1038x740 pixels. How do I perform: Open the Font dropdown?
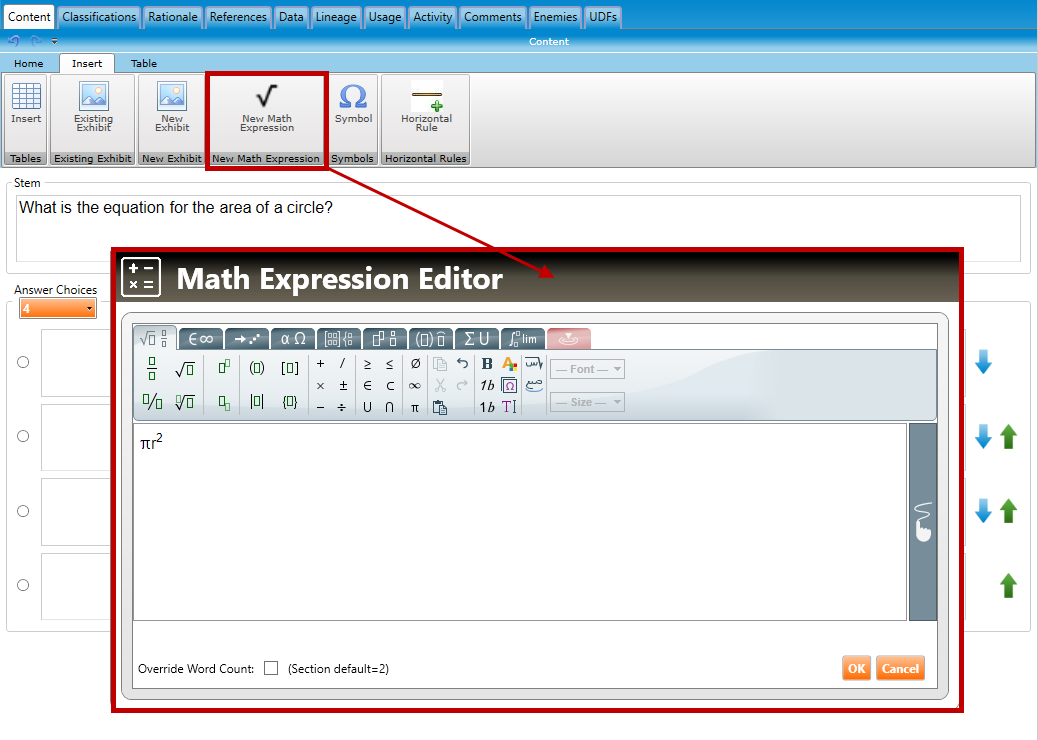pos(588,369)
